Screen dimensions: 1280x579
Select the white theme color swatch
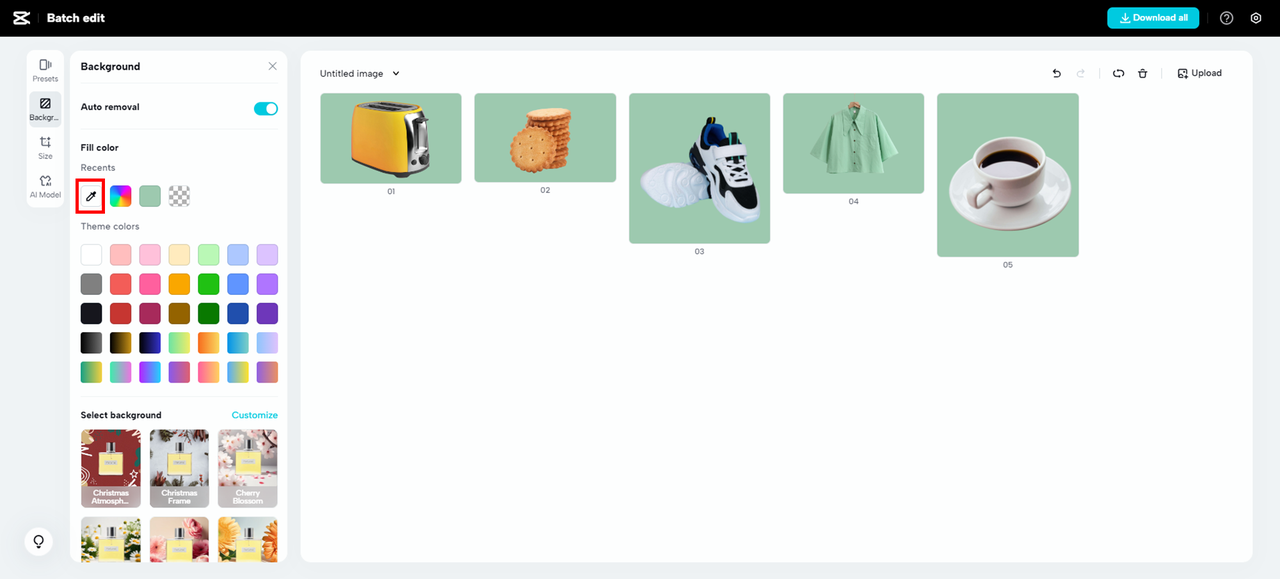[92, 255]
